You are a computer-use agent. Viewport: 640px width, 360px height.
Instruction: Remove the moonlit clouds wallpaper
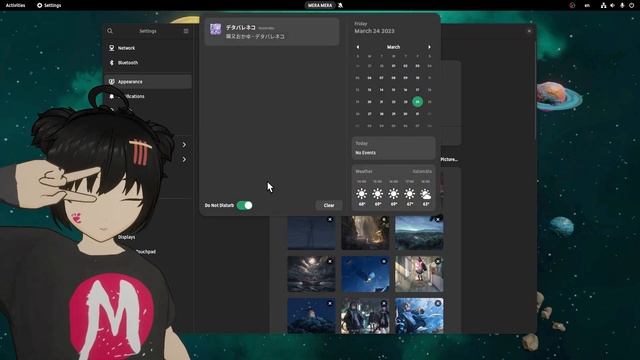[330, 261]
